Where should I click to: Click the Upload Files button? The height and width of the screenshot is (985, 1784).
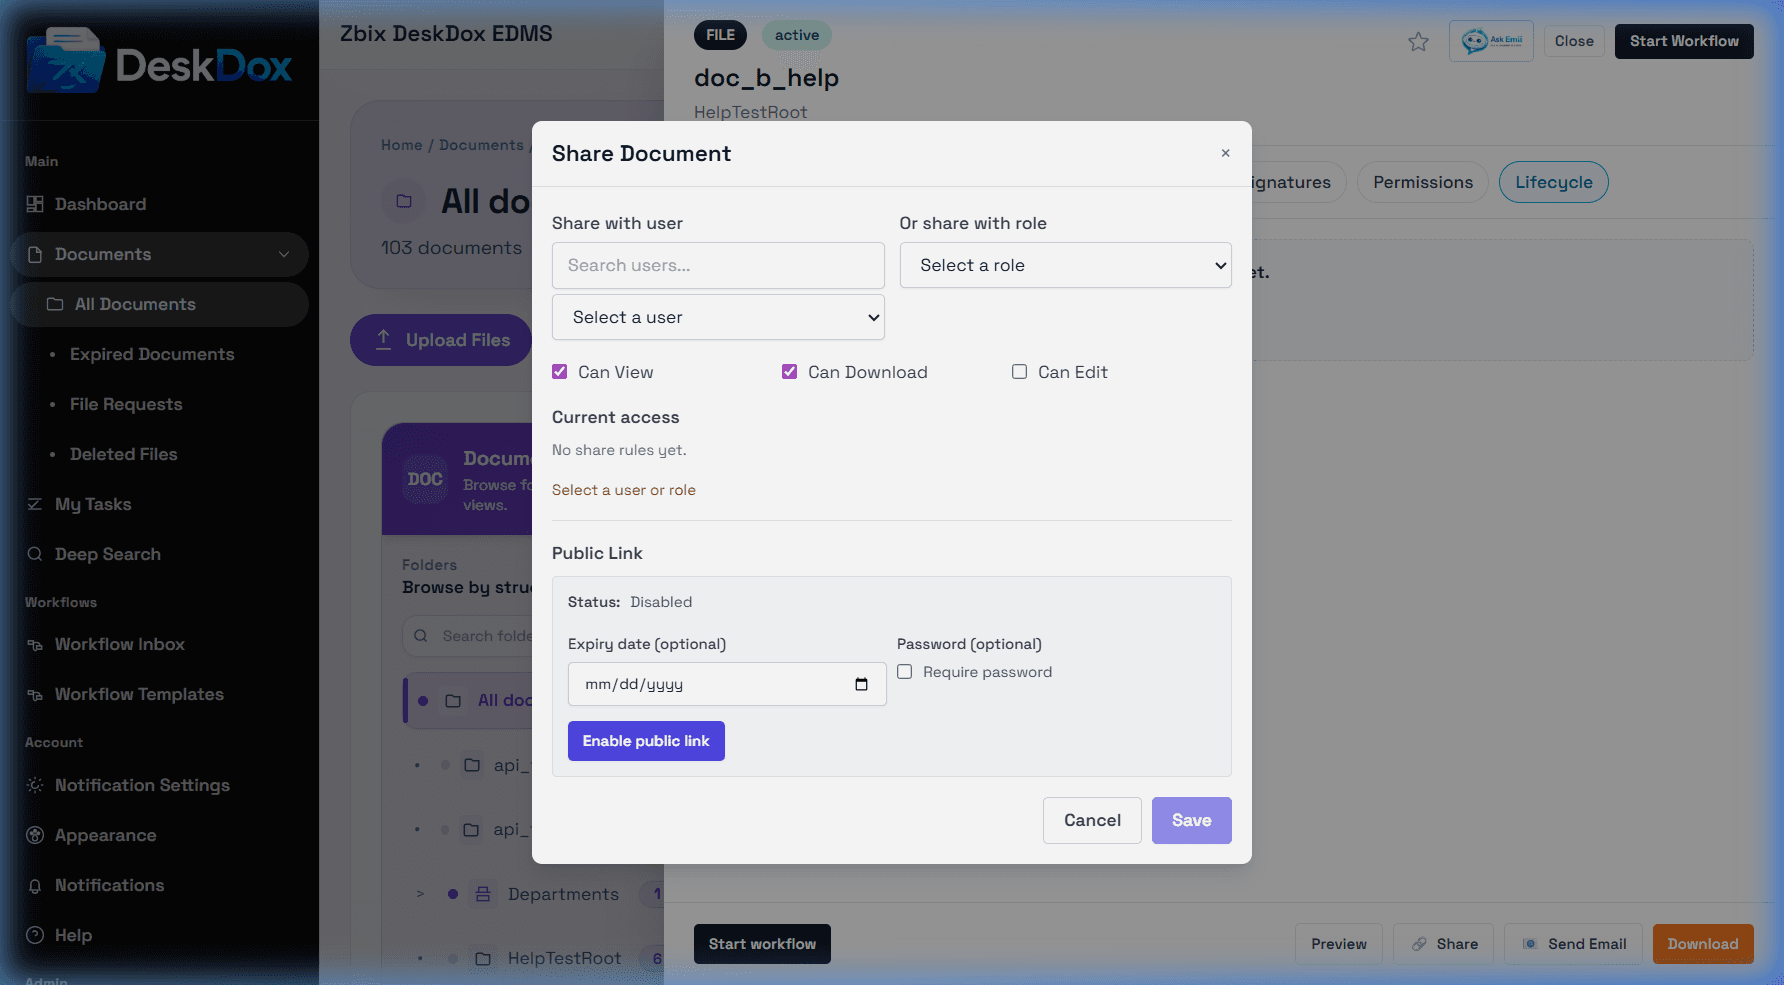[x=441, y=340]
